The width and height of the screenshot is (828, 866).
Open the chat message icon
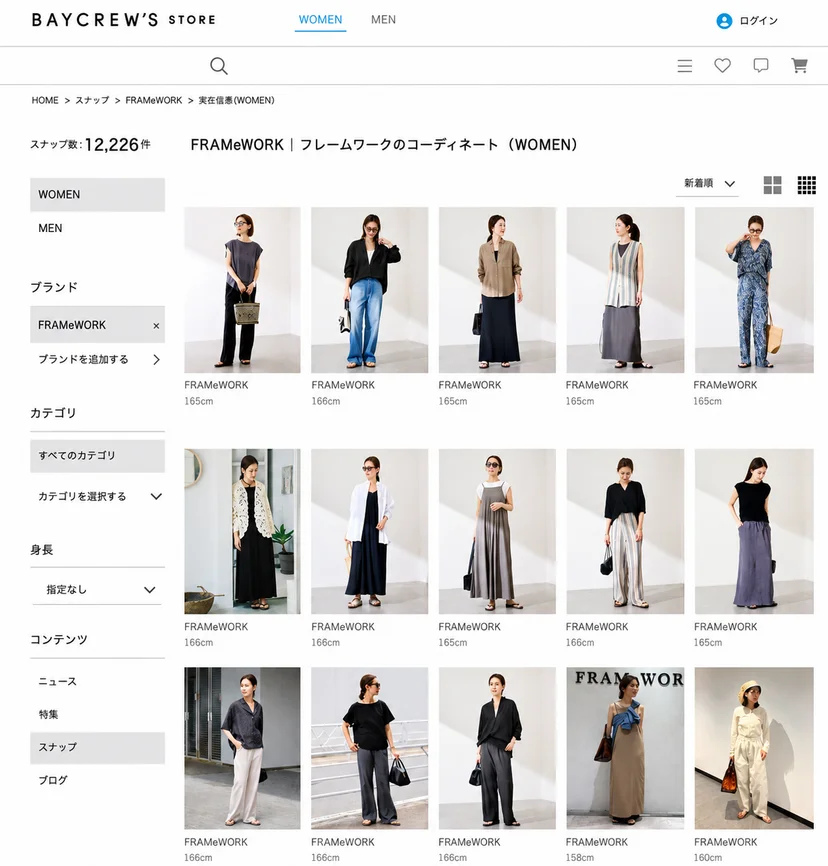tap(761, 66)
